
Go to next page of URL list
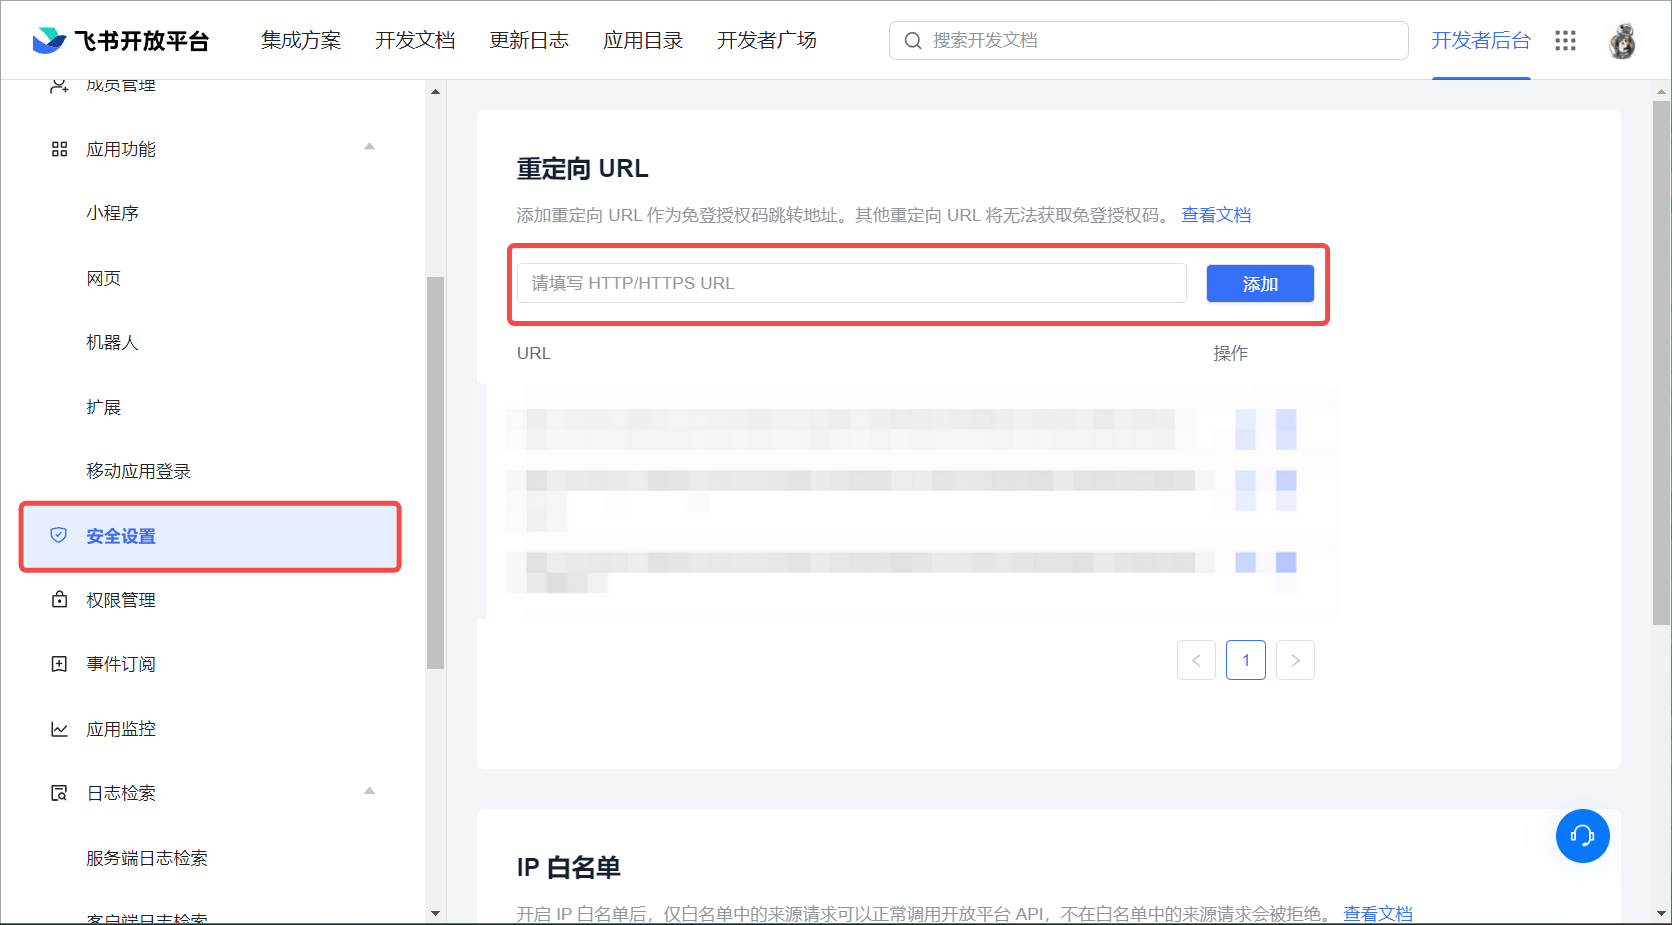click(x=1295, y=660)
